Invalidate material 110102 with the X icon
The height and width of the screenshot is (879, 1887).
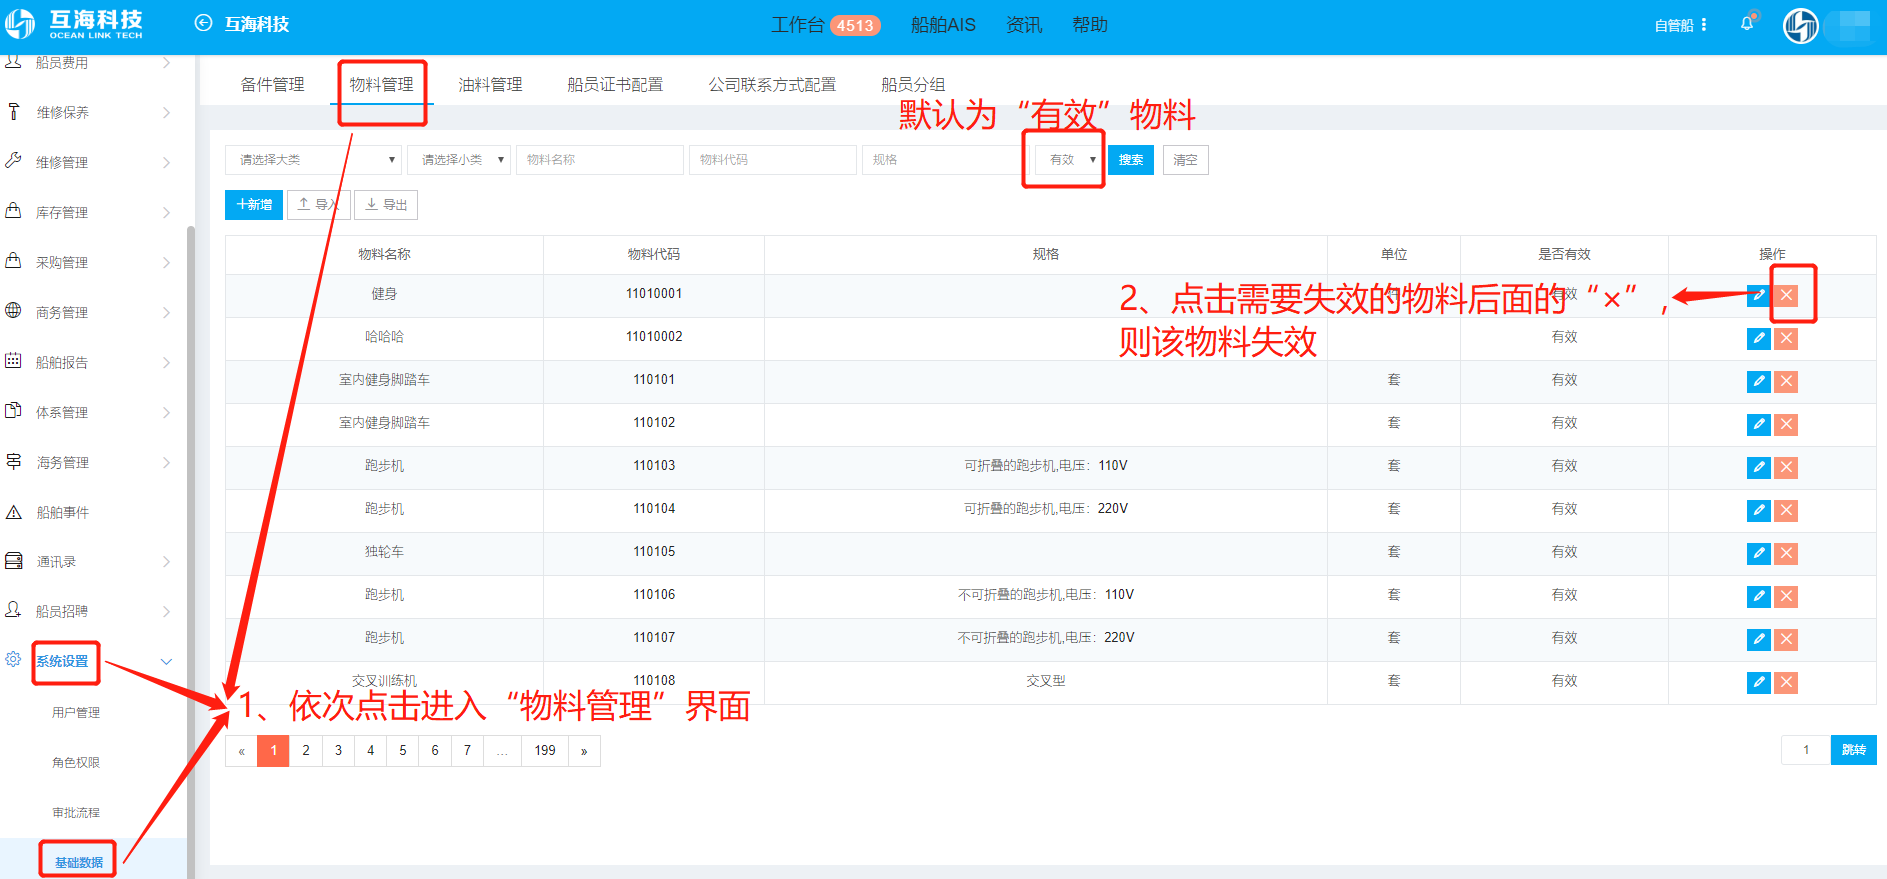click(x=1786, y=424)
